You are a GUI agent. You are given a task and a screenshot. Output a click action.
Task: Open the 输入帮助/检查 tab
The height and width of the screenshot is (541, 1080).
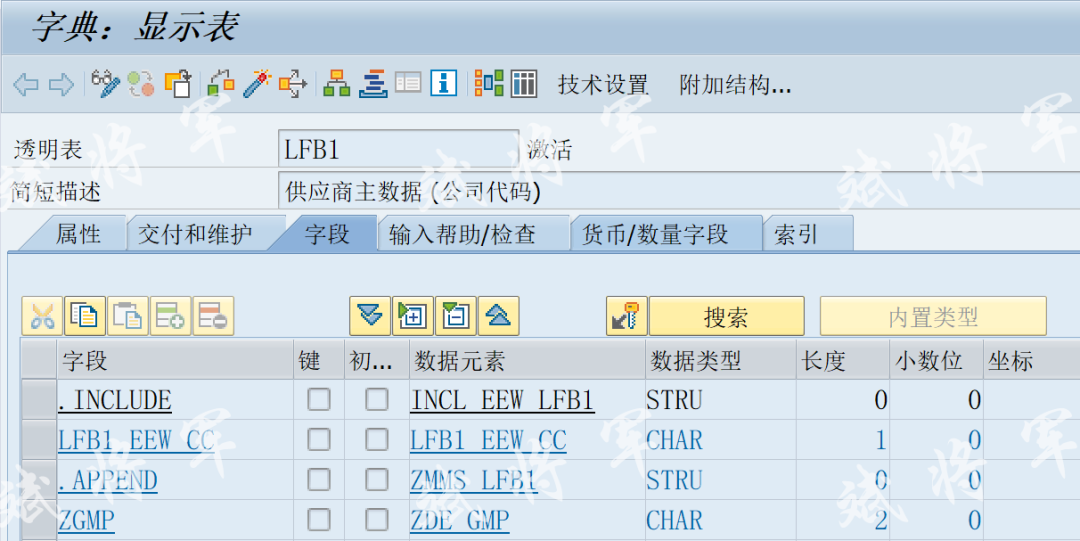point(462,234)
